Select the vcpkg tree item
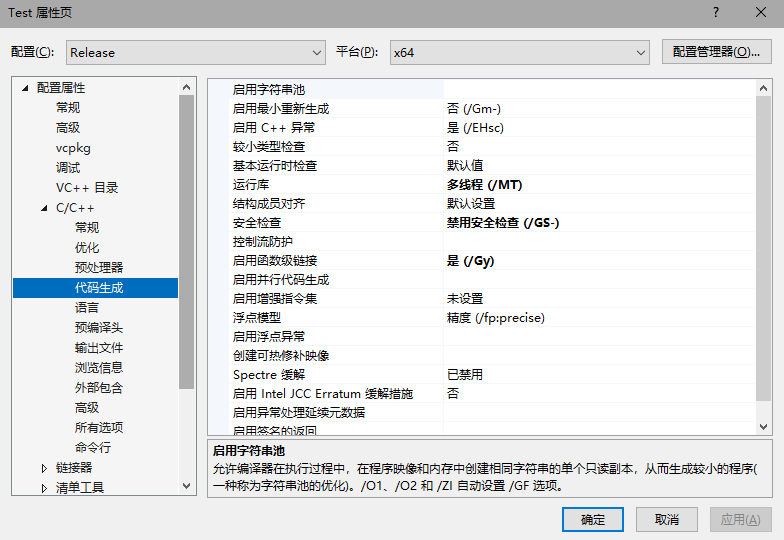 click(x=73, y=148)
